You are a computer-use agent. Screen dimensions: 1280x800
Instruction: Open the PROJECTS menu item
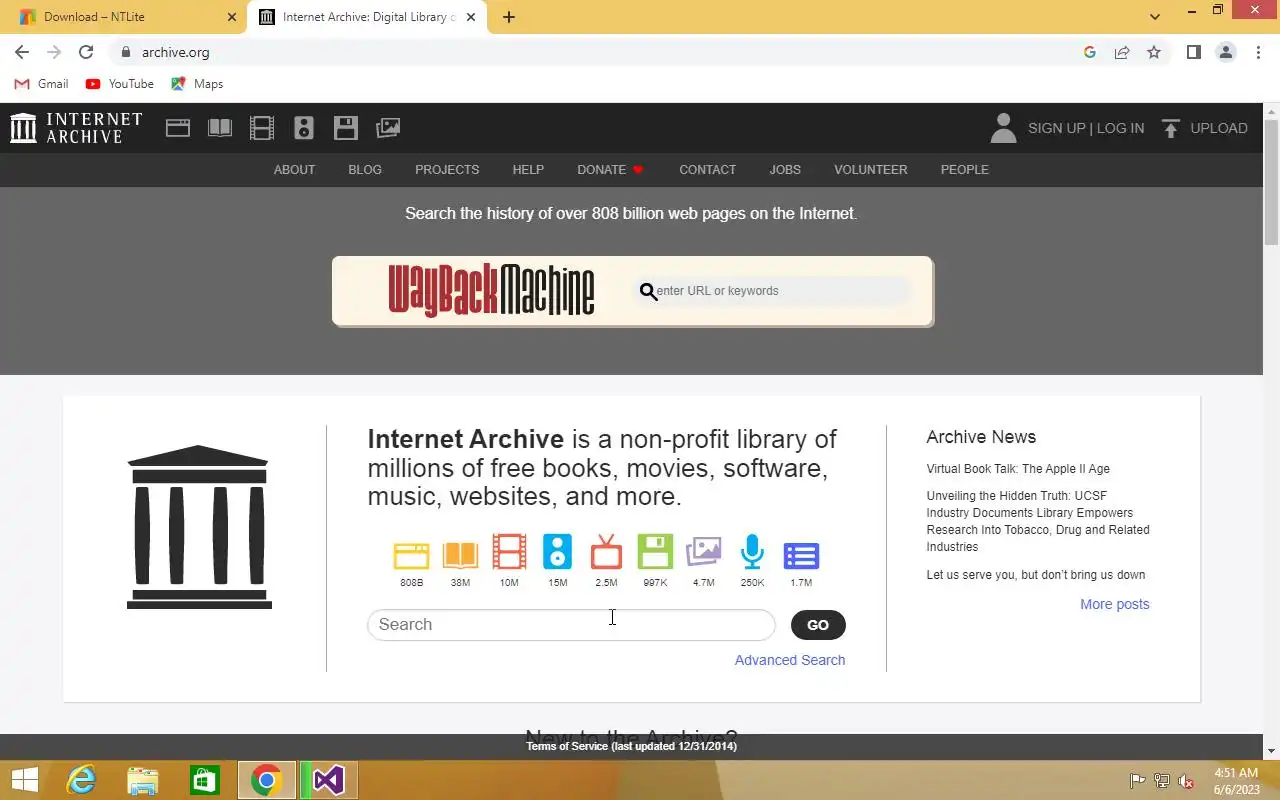(447, 170)
